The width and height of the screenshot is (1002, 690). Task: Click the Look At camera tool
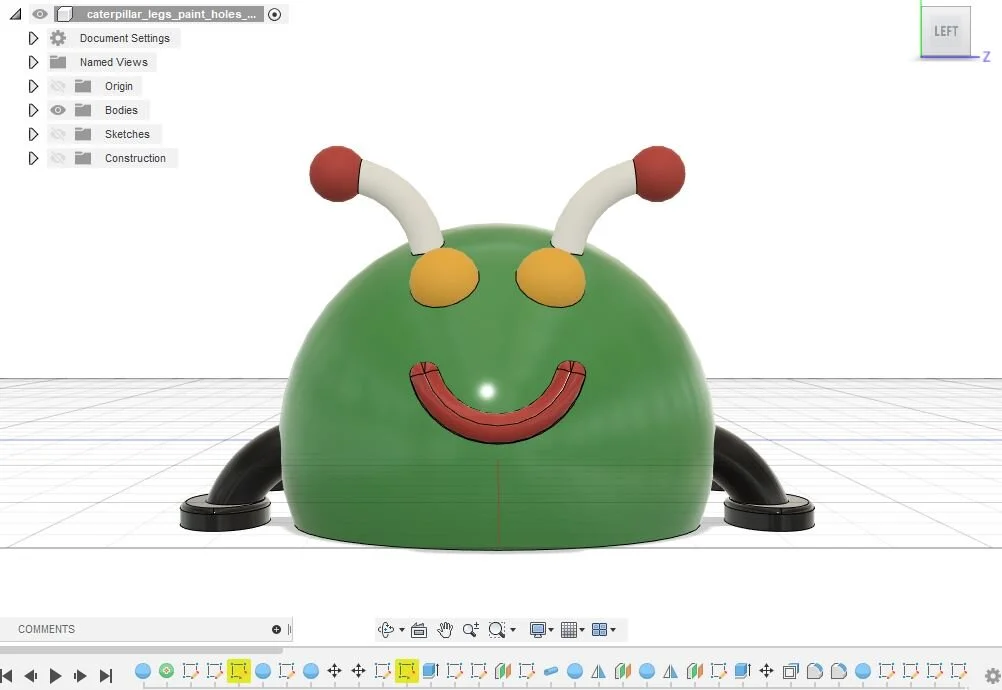[419, 630]
